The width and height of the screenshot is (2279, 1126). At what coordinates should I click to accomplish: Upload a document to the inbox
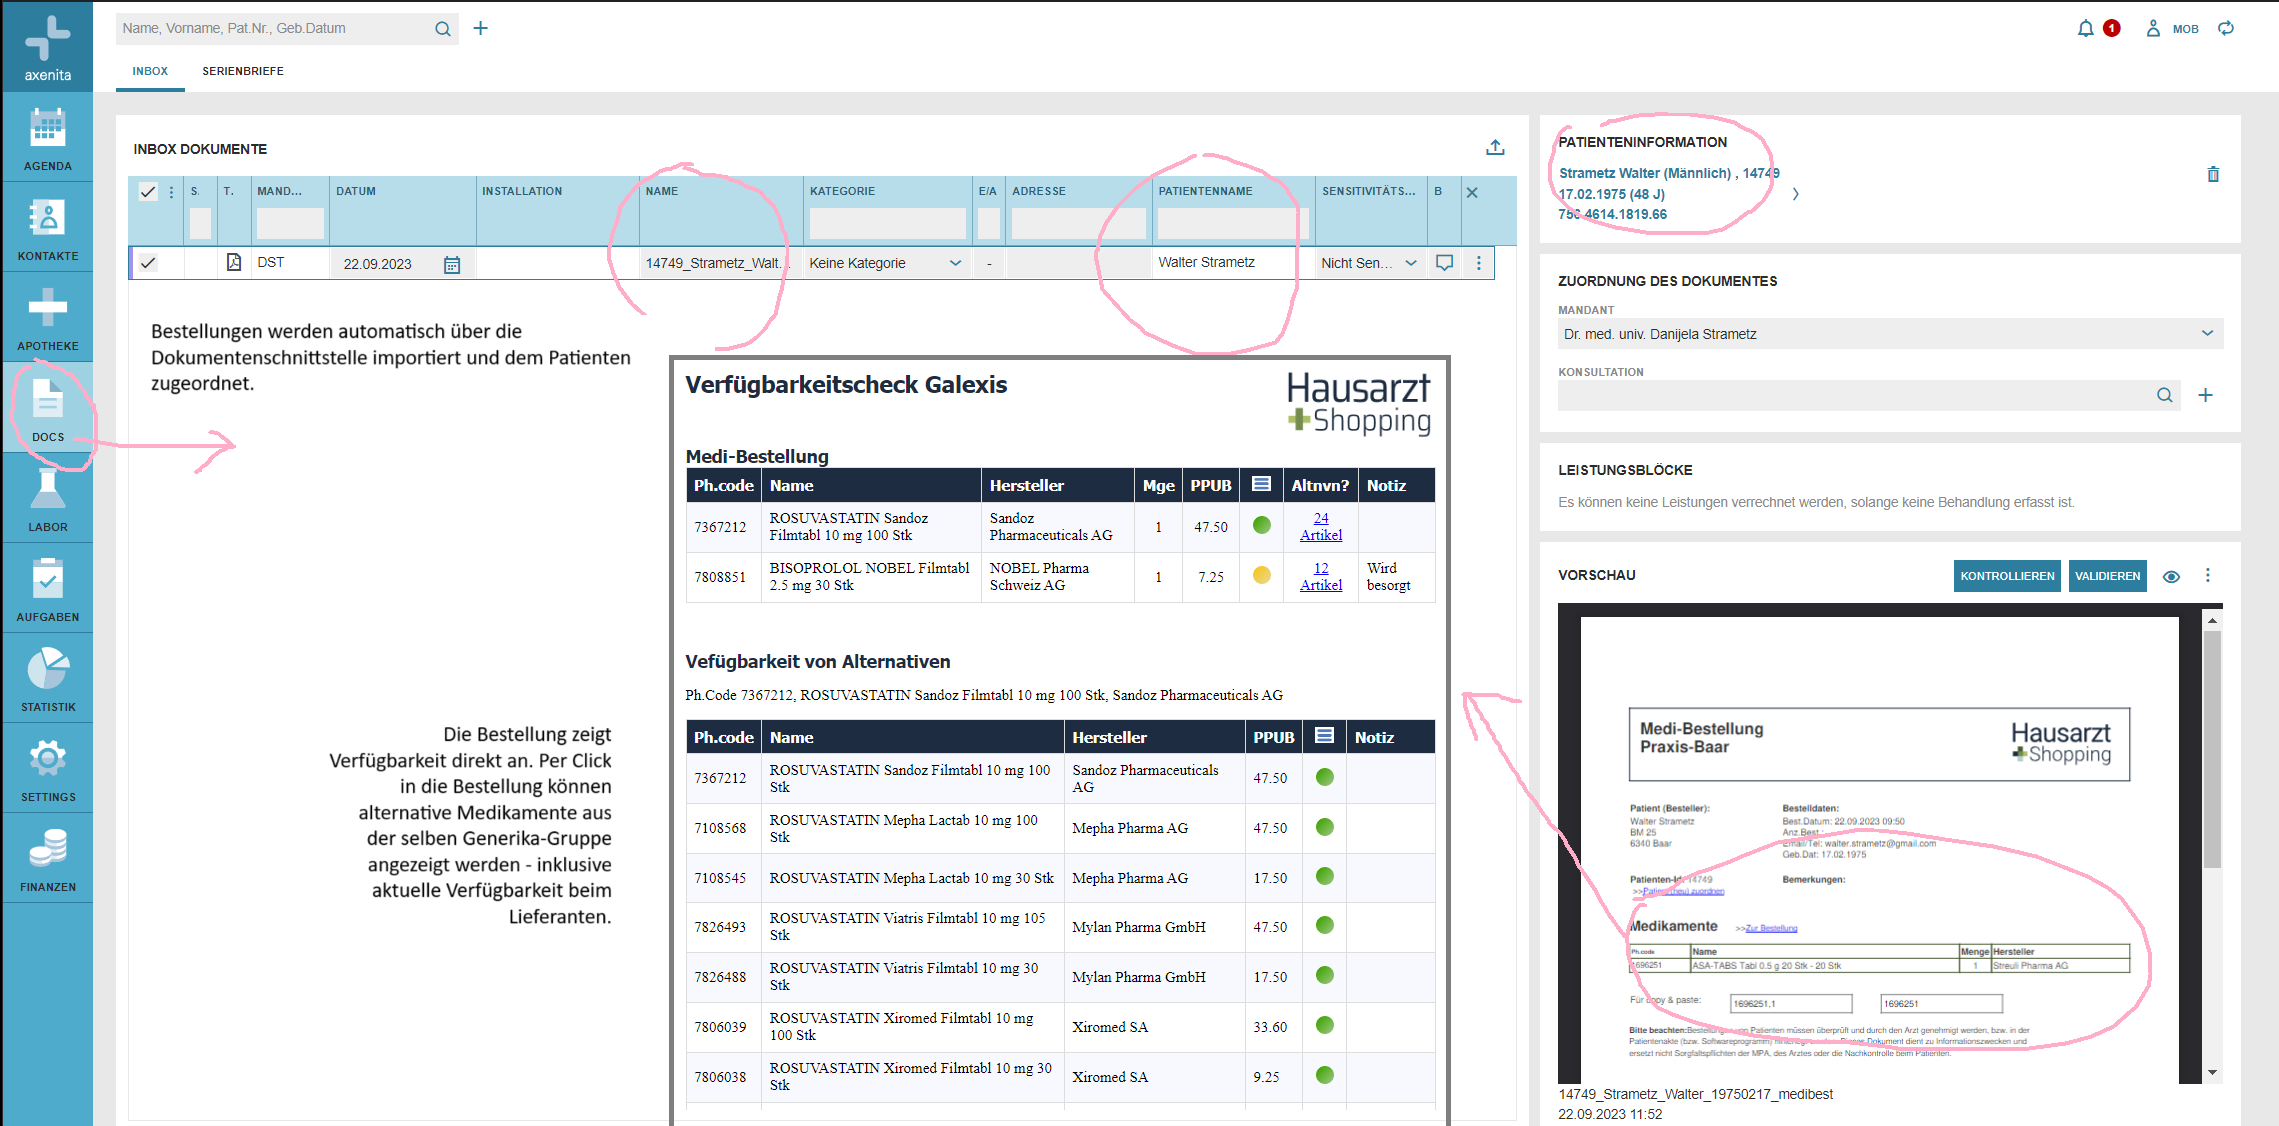coord(1495,148)
